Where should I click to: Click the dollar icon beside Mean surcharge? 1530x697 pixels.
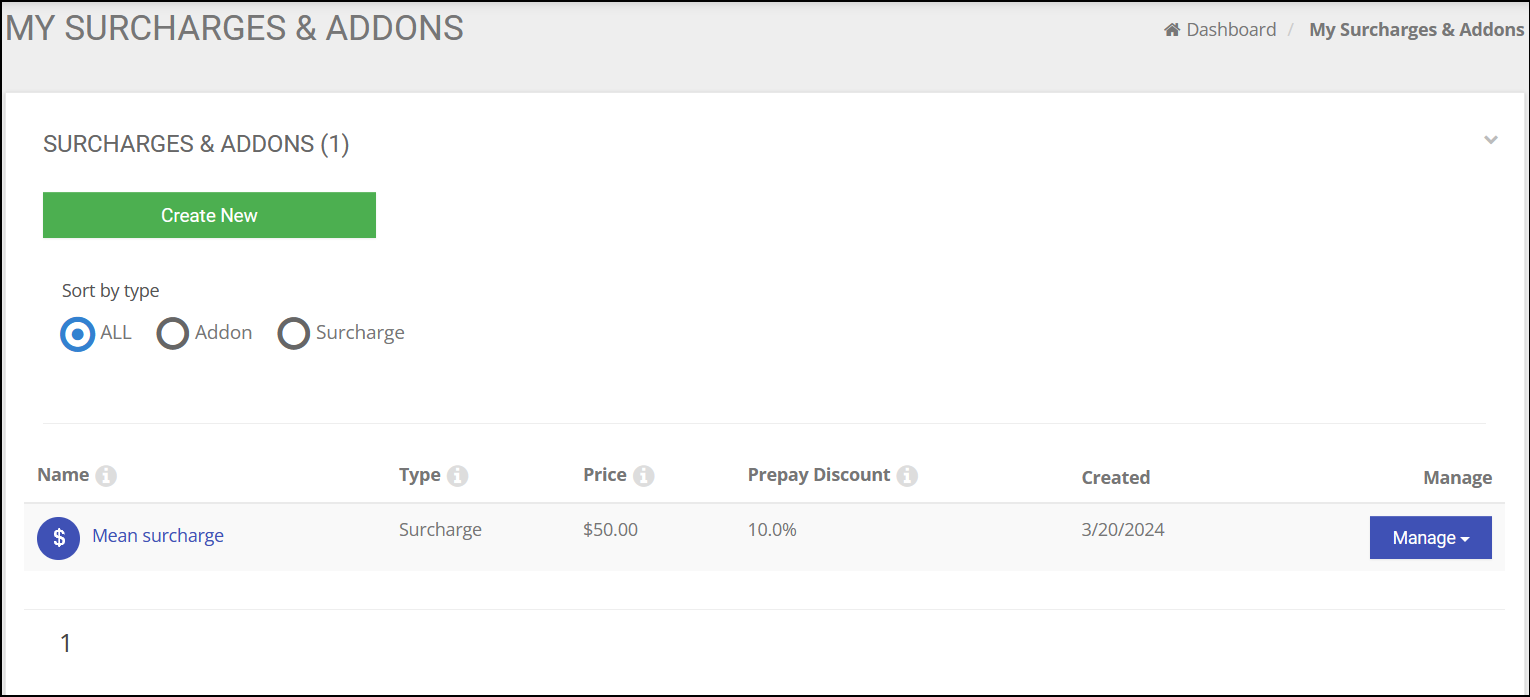(59, 538)
